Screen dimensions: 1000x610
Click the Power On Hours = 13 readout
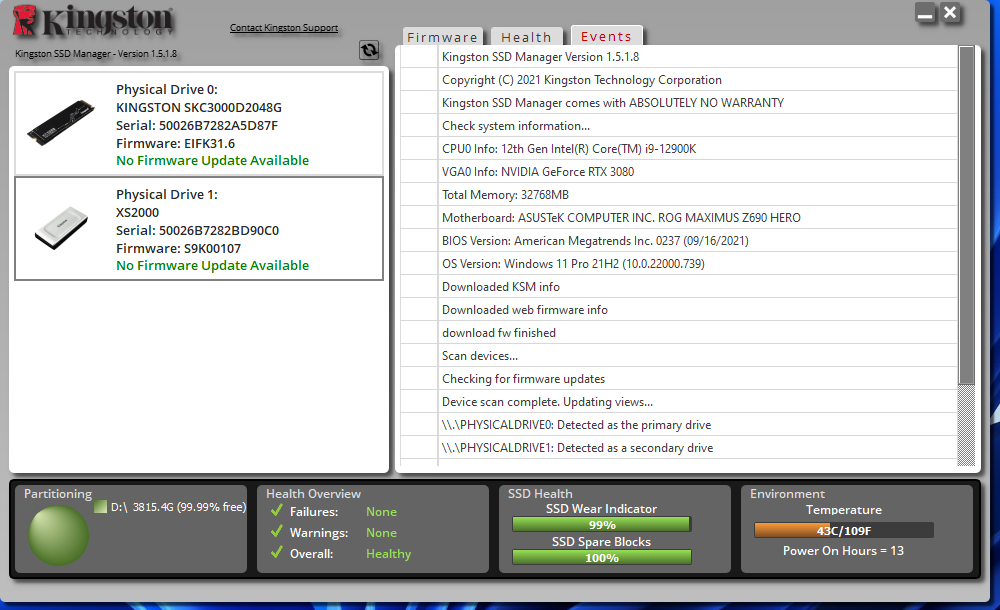[843, 551]
